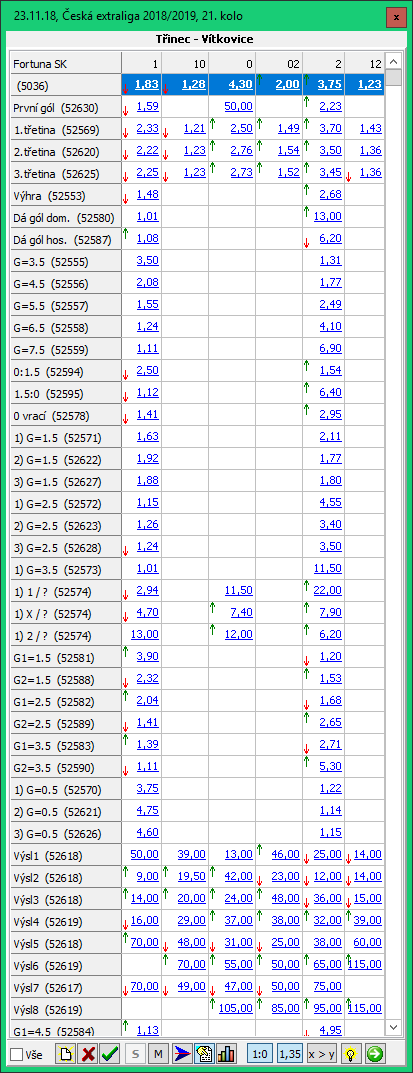The width and height of the screenshot is (413, 1073).
Task: Select odds 1,83 in the main row
Action: point(147,84)
